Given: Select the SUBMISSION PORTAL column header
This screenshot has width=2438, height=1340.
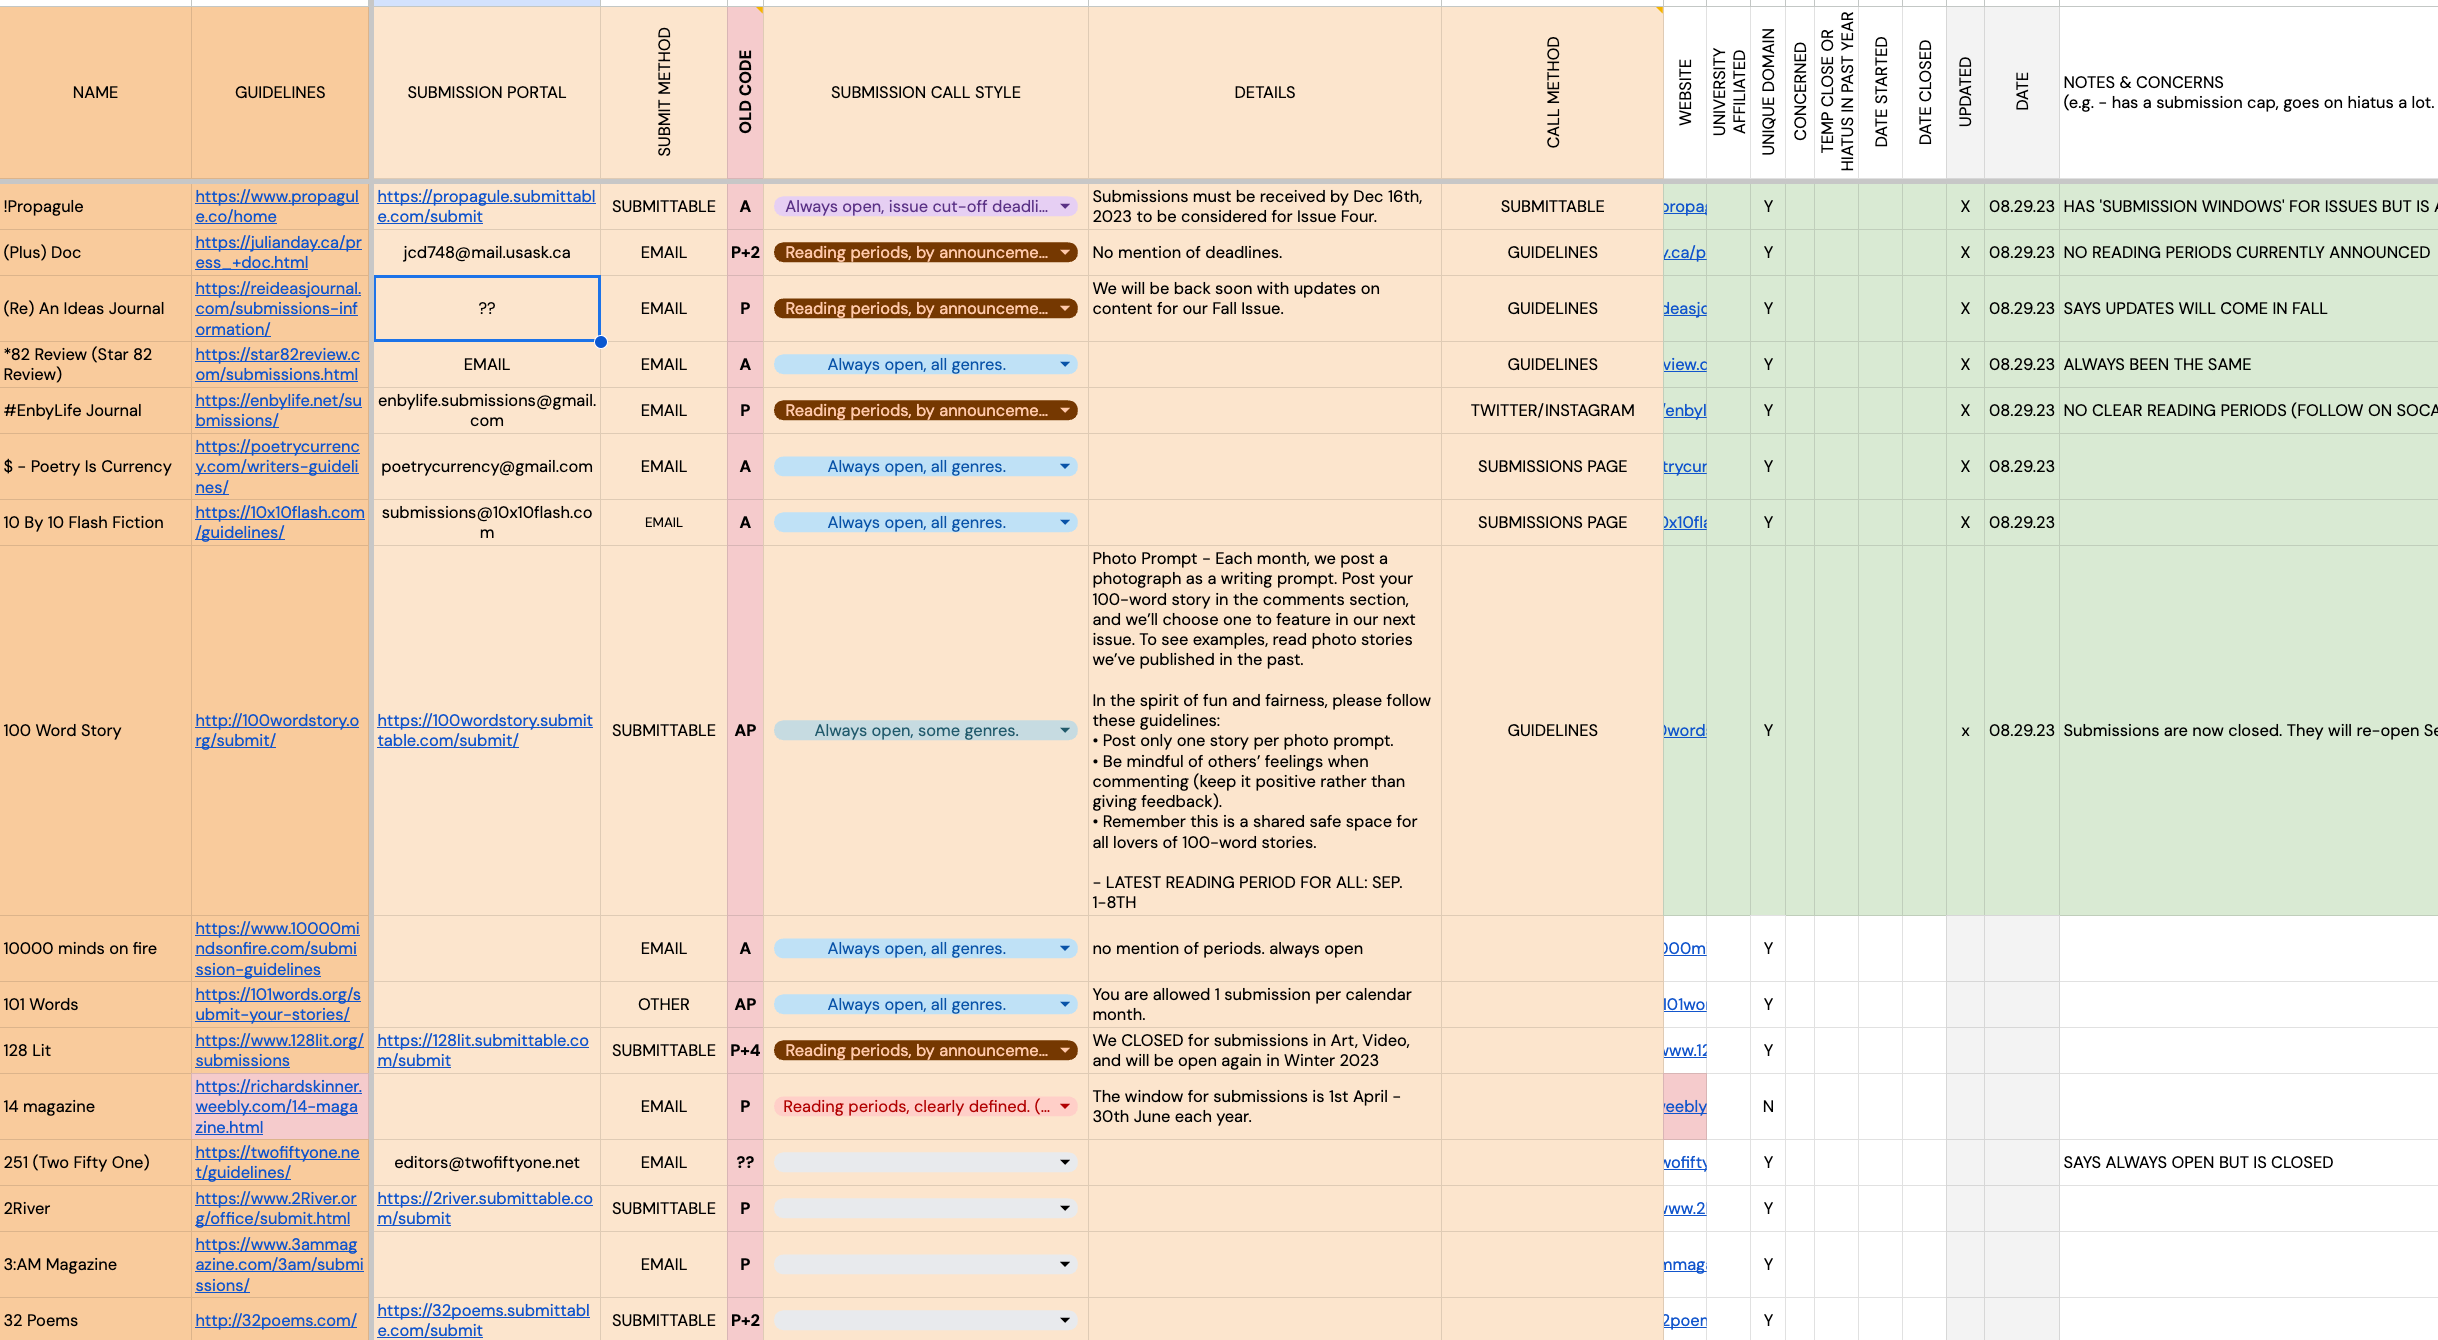Looking at the screenshot, I should [x=487, y=92].
